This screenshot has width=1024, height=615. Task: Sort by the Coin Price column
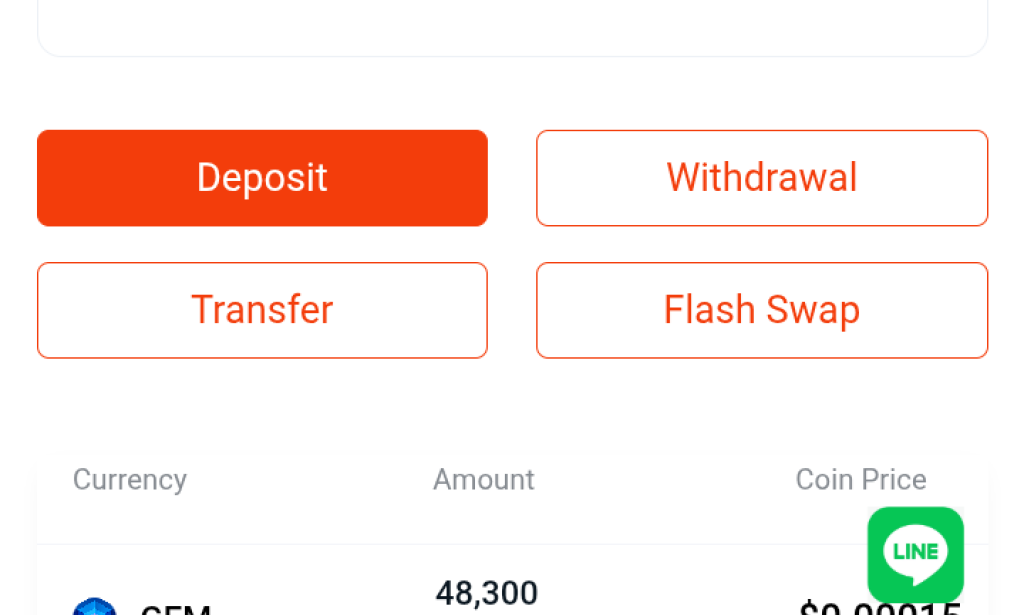click(x=860, y=479)
